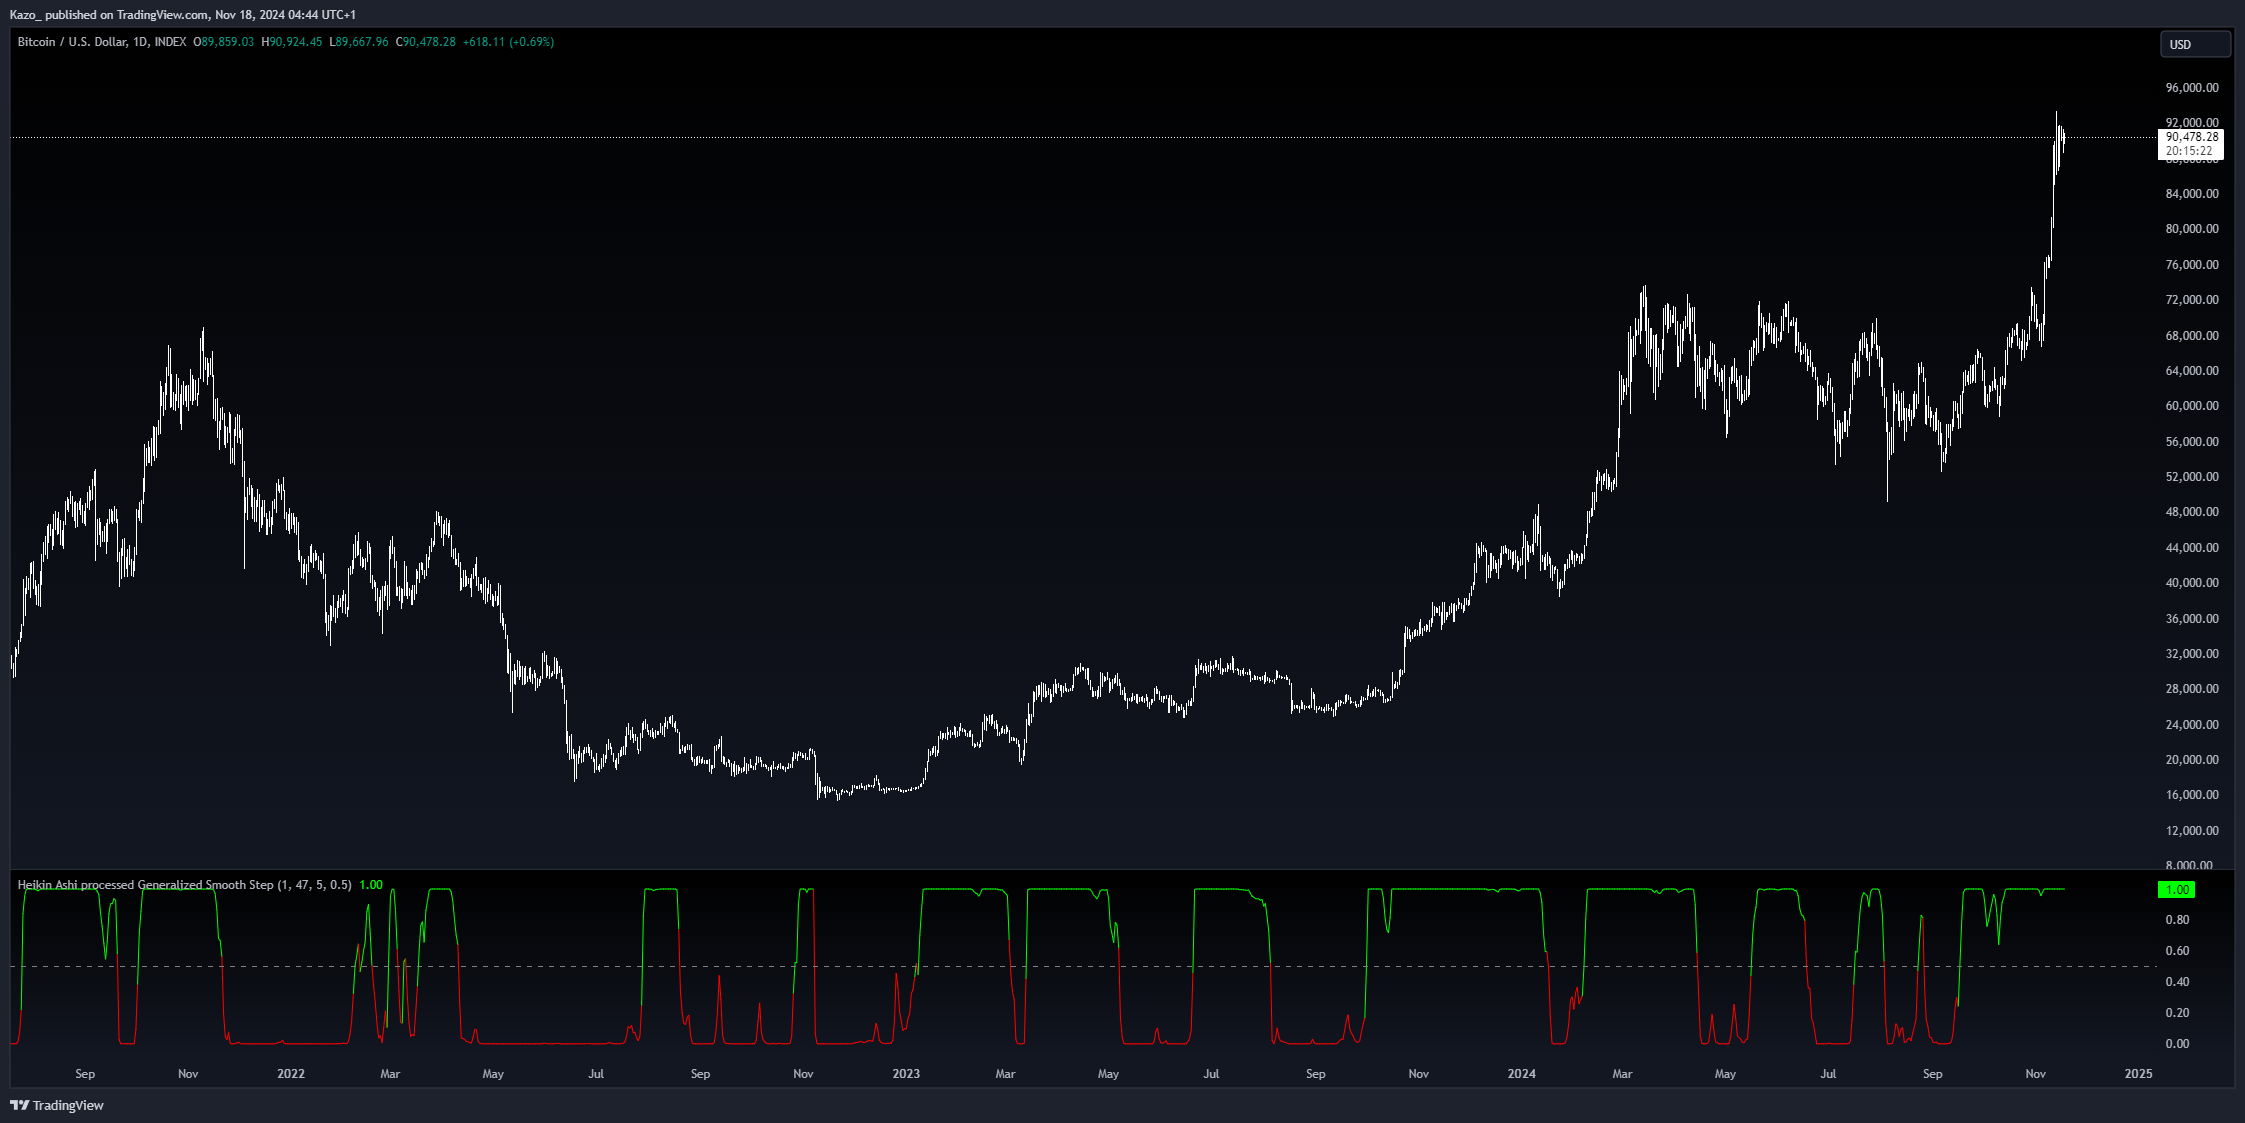Click the 0.00 indicator scale label
Screen dimensions: 2245x1123
coord(2177,1044)
